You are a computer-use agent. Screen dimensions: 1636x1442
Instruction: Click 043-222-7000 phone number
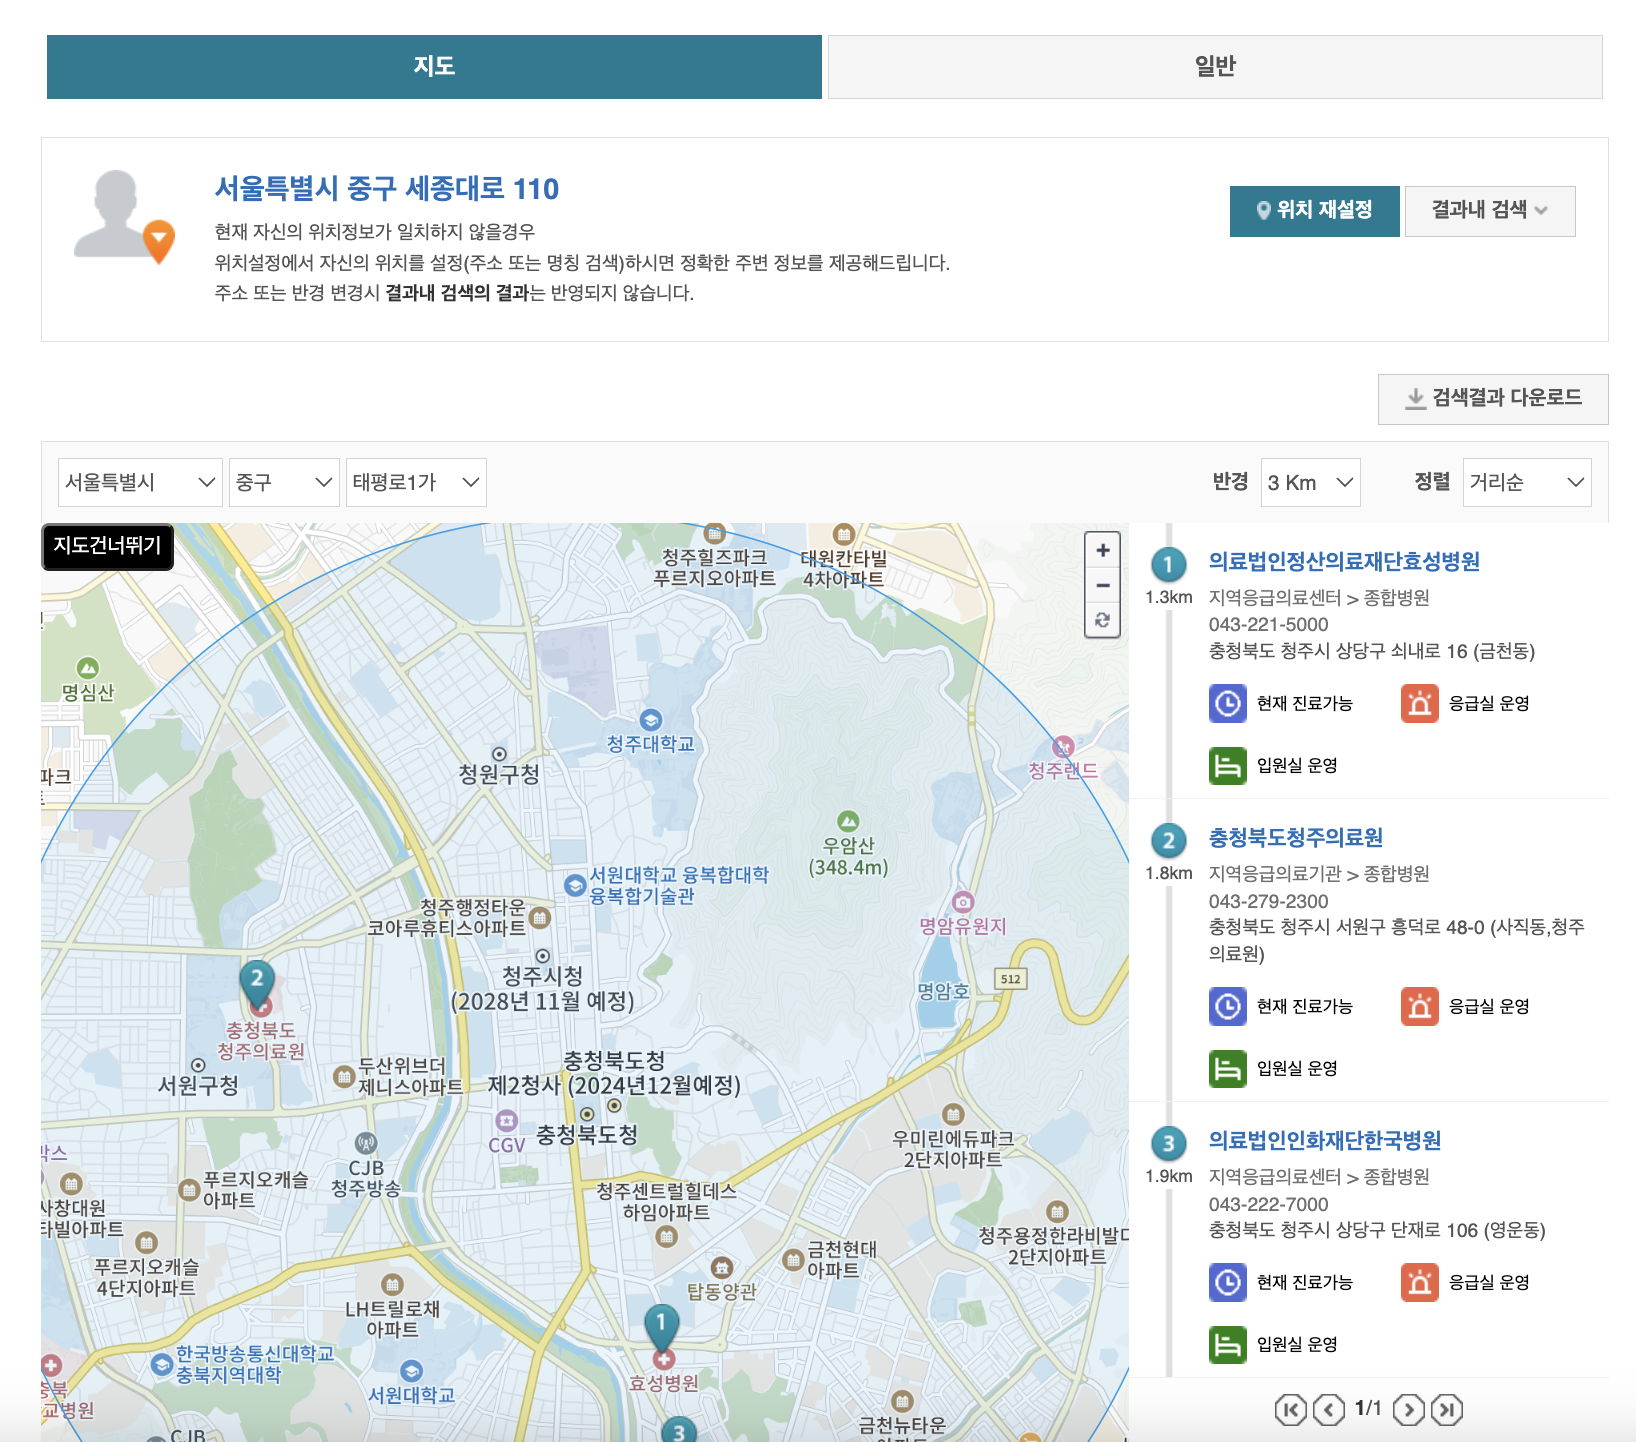tap(1268, 1205)
